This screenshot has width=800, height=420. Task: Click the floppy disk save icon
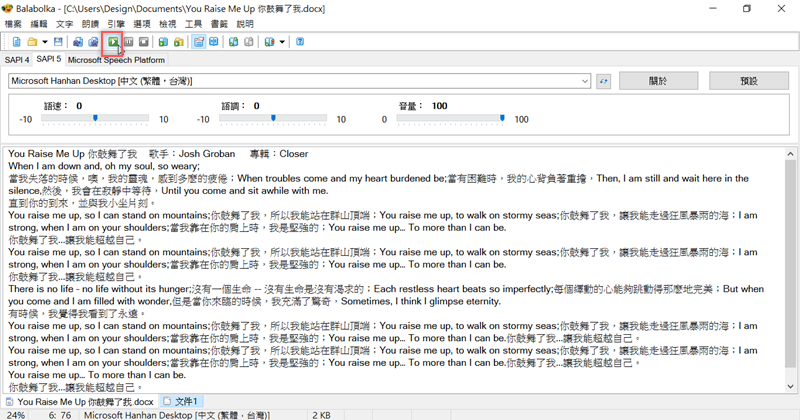pos(58,42)
